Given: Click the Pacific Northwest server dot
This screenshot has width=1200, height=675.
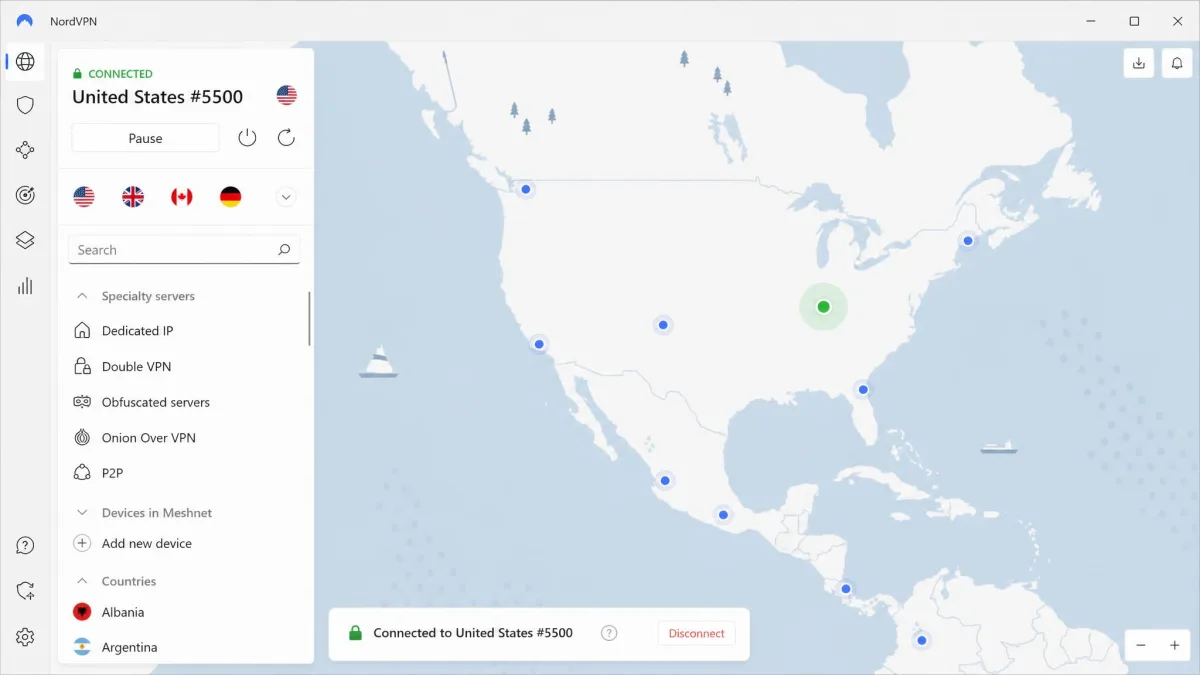Looking at the screenshot, I should [526, 189].
